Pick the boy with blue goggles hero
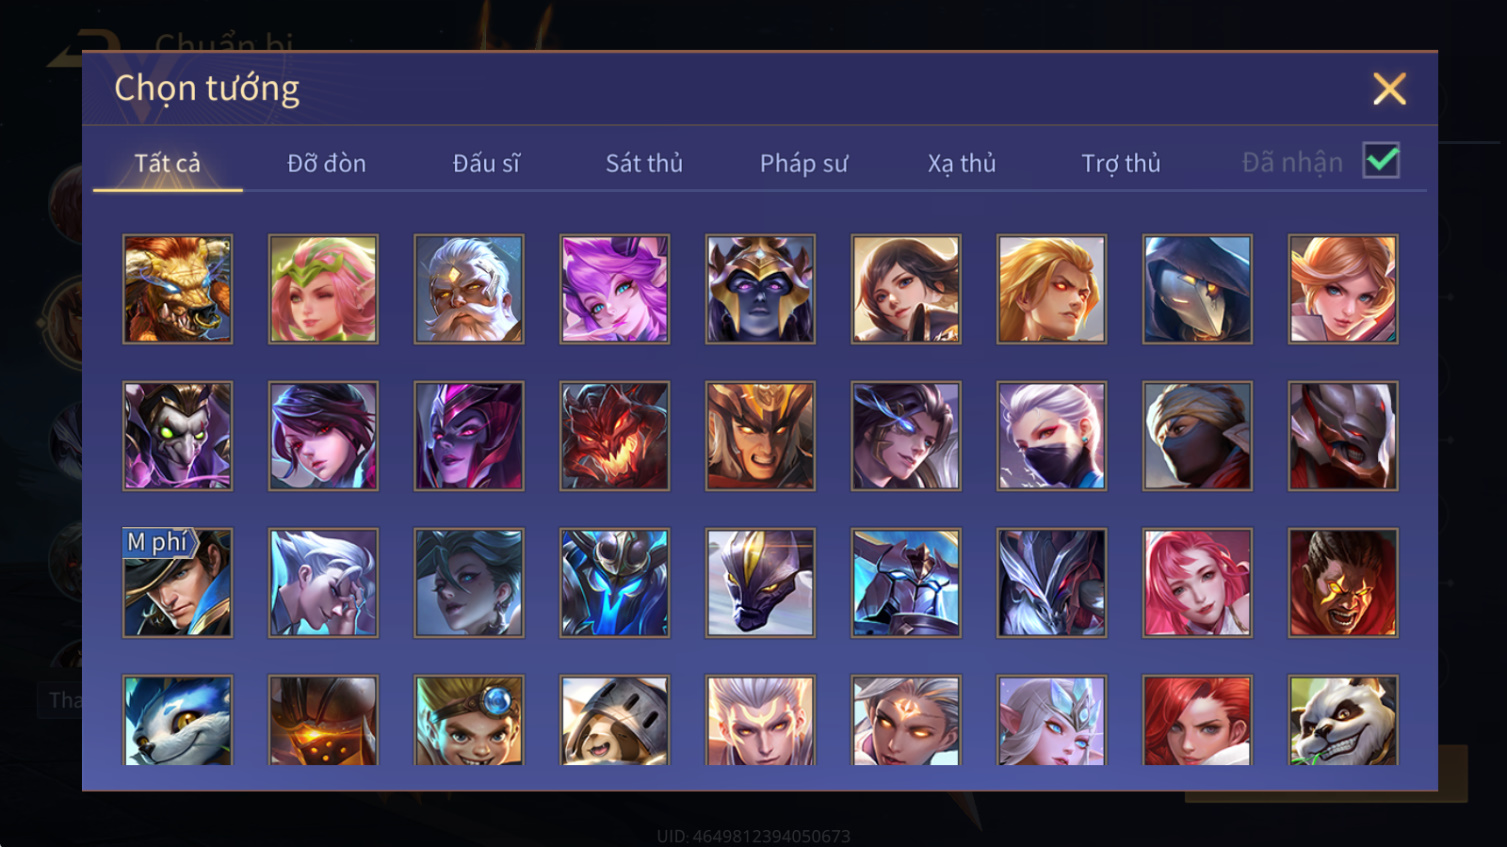Viewport: 1507px width, 847px height. [469, 720]
